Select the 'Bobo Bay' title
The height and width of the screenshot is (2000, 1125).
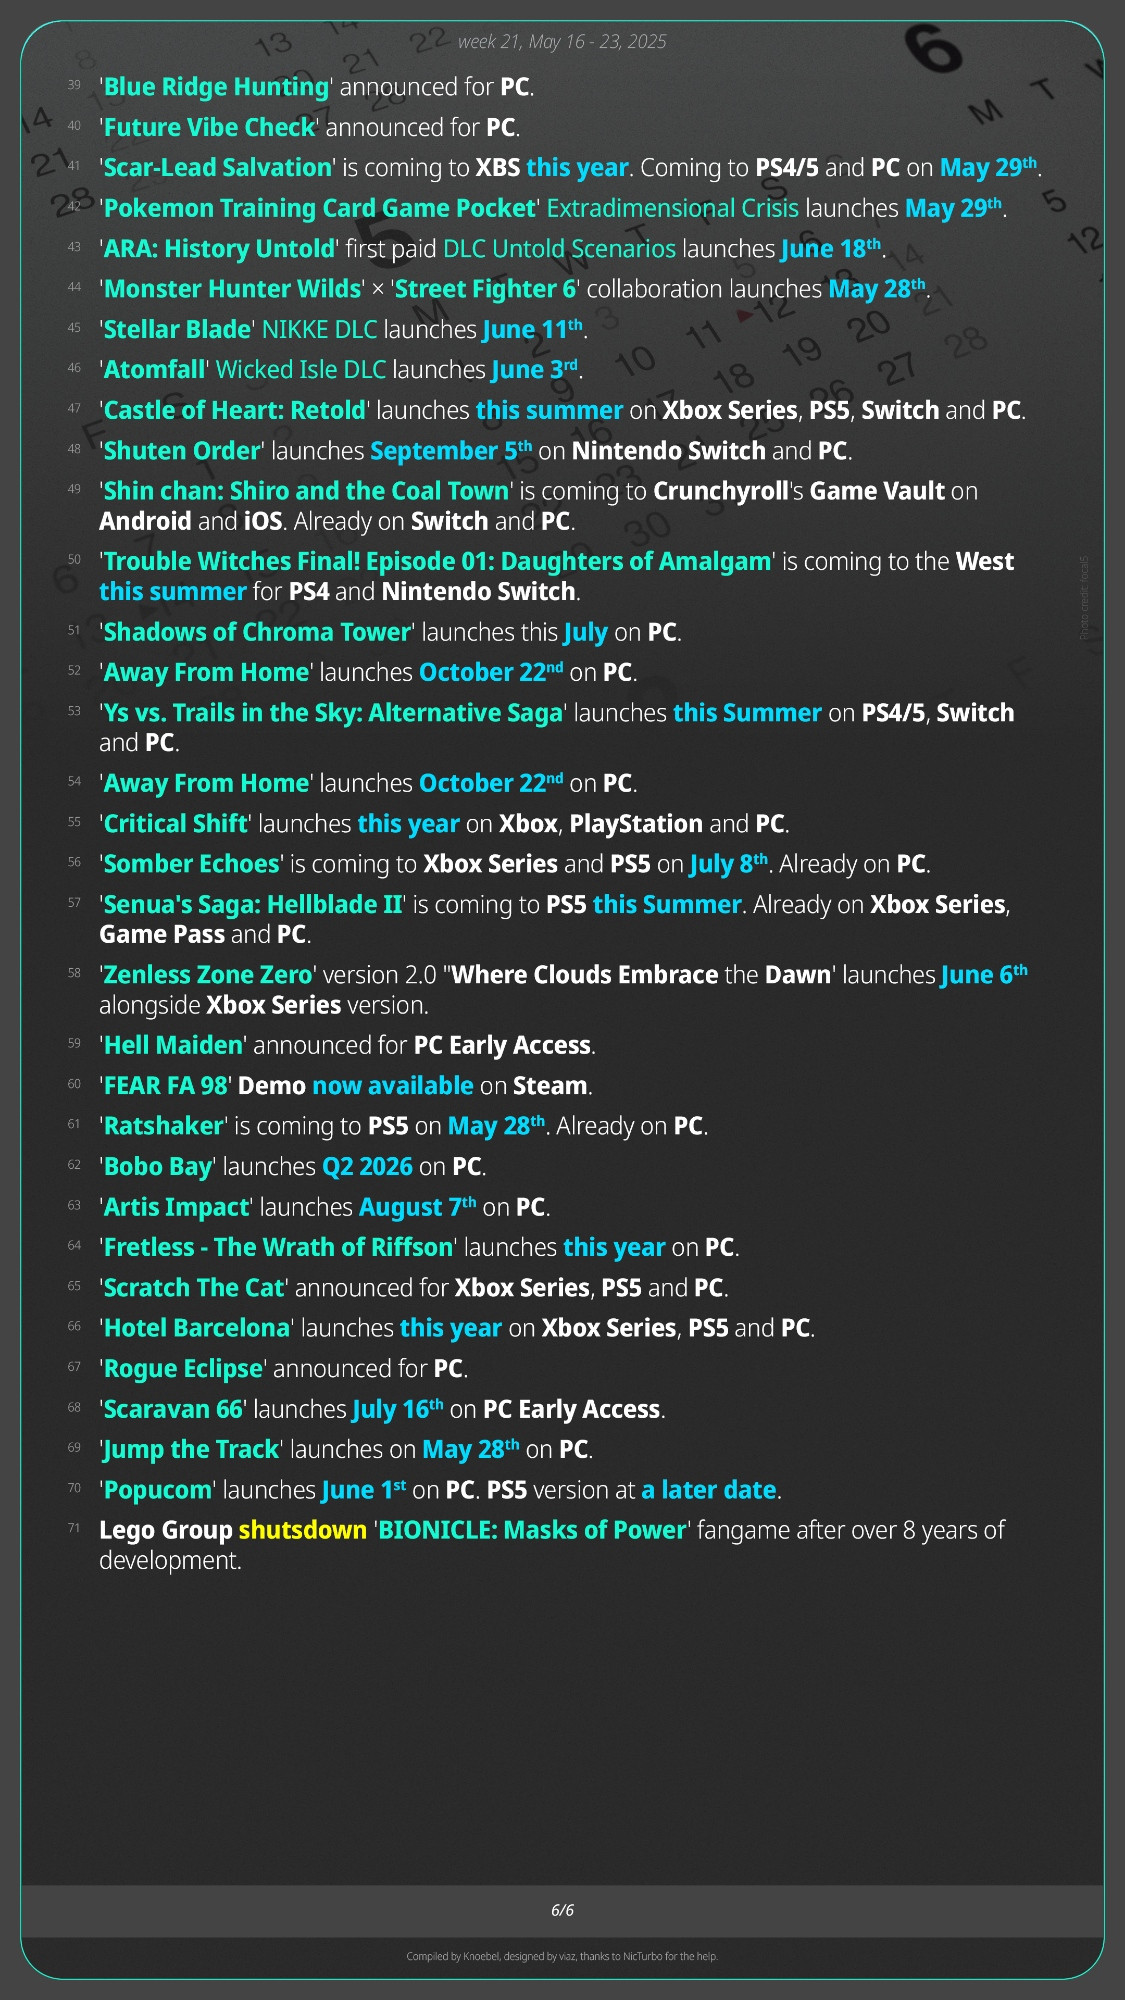158,1167
